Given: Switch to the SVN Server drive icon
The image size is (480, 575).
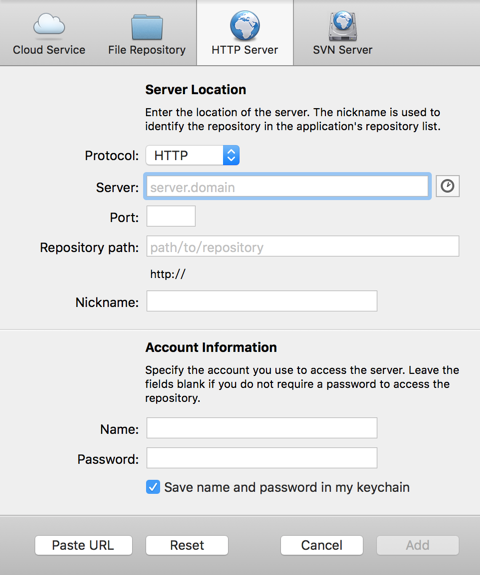Looking at the screenshot, I should (342, 26).
